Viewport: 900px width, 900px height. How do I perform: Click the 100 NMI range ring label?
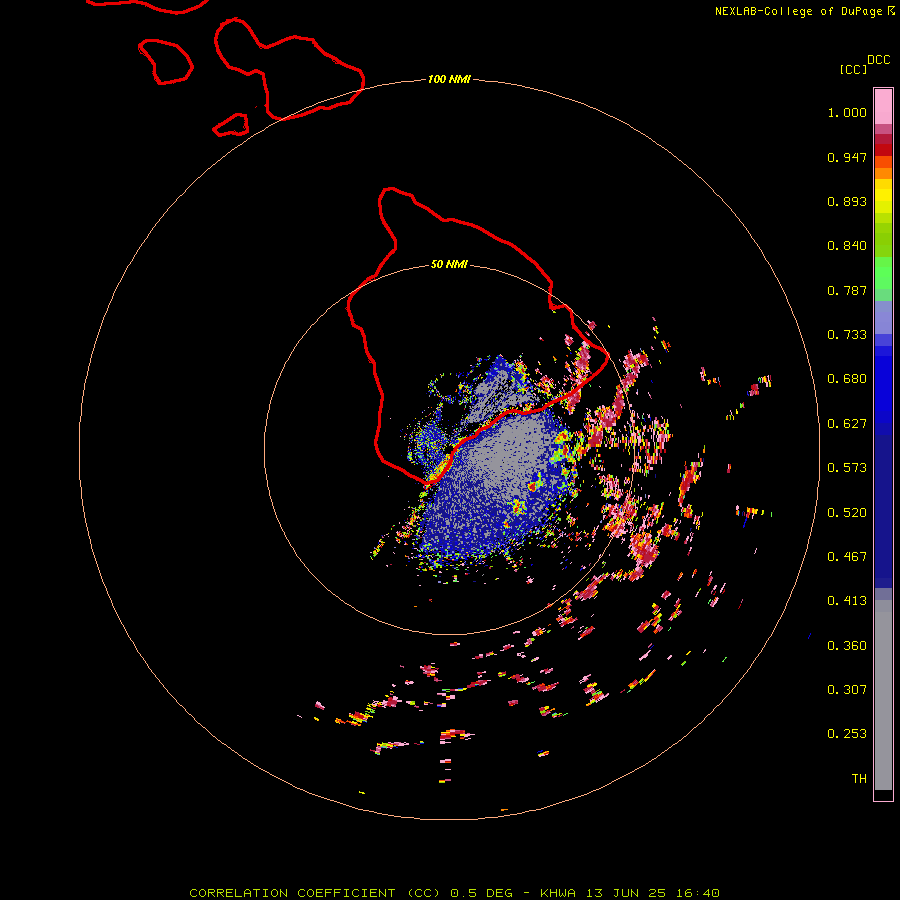(x=449, y=79)
